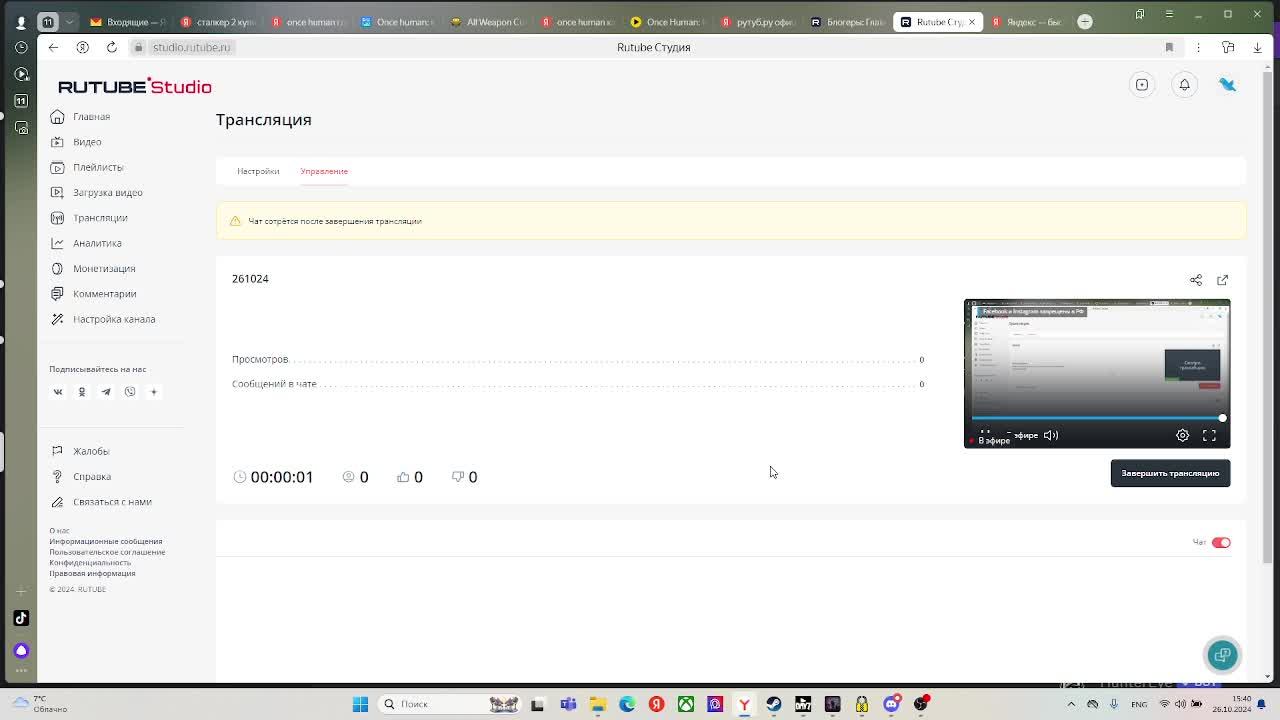Open Windows Start menu
The height and width of the screenshot is (720, 1280).
pos(360,704)
